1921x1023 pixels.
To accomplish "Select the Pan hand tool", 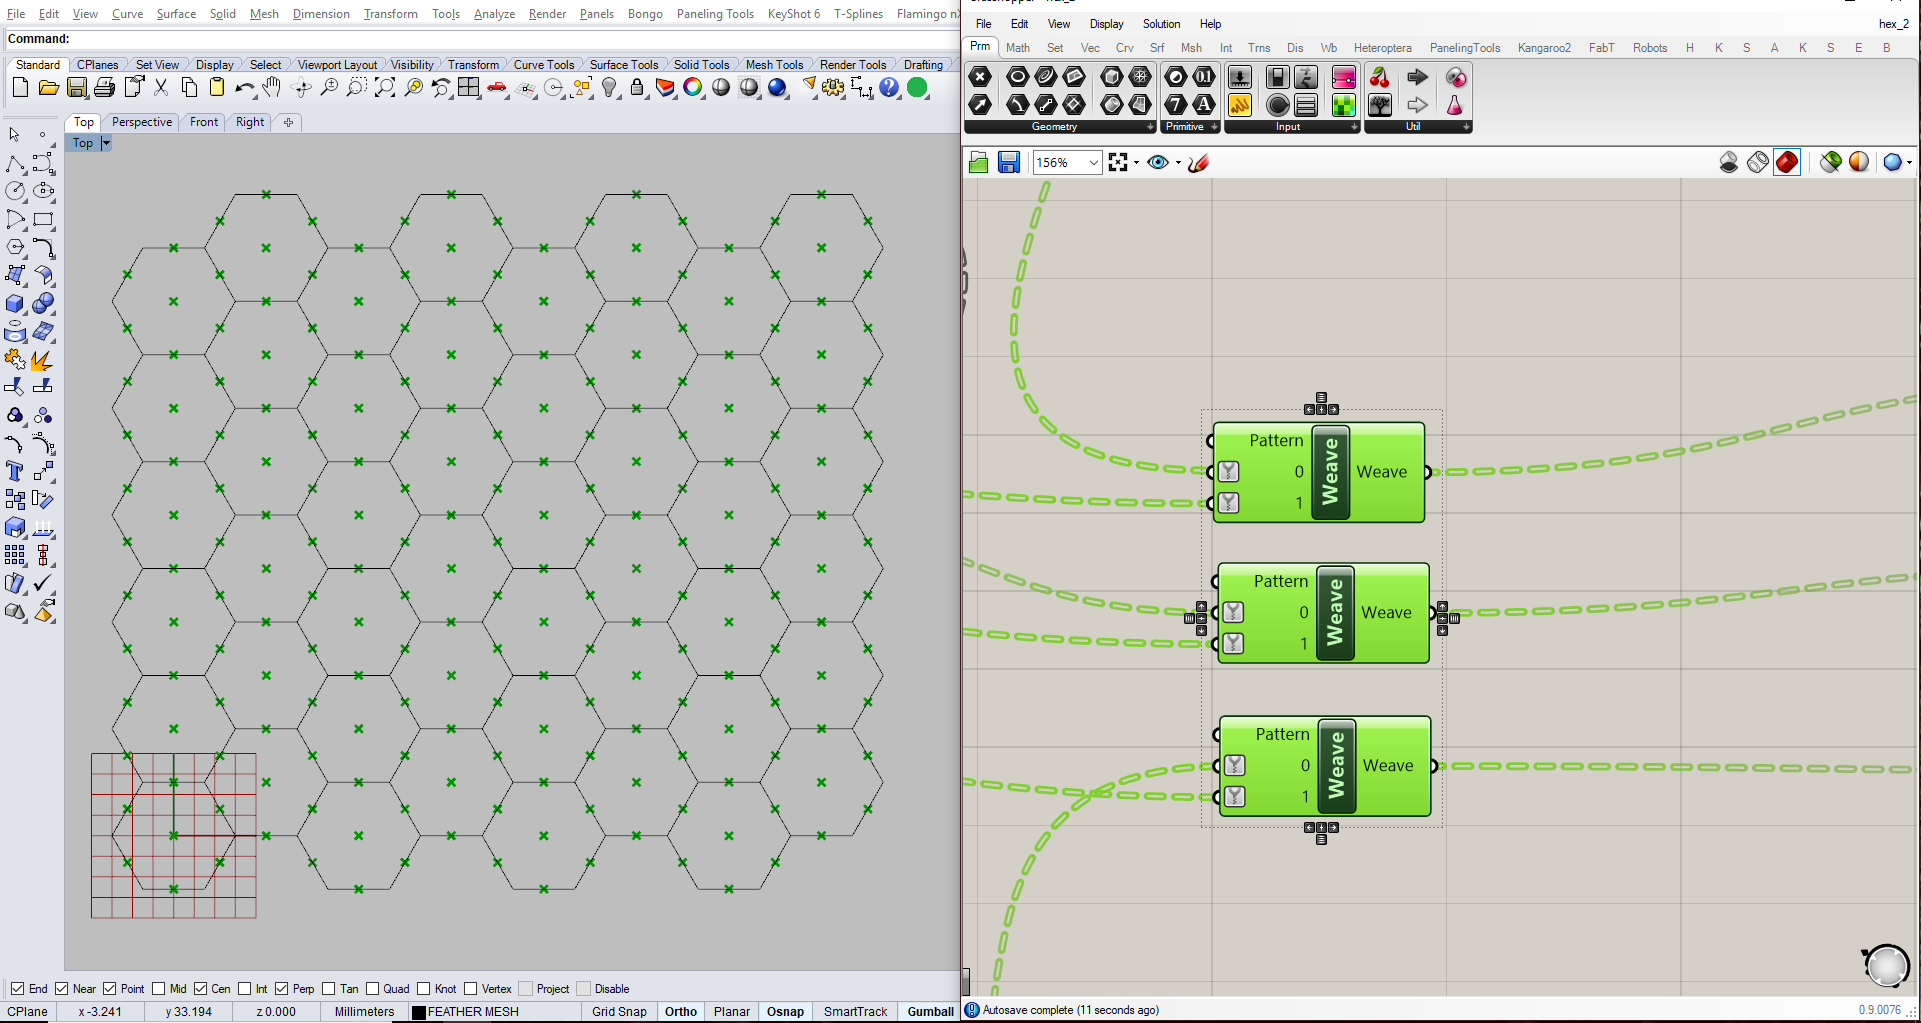I will coord(272,88).
